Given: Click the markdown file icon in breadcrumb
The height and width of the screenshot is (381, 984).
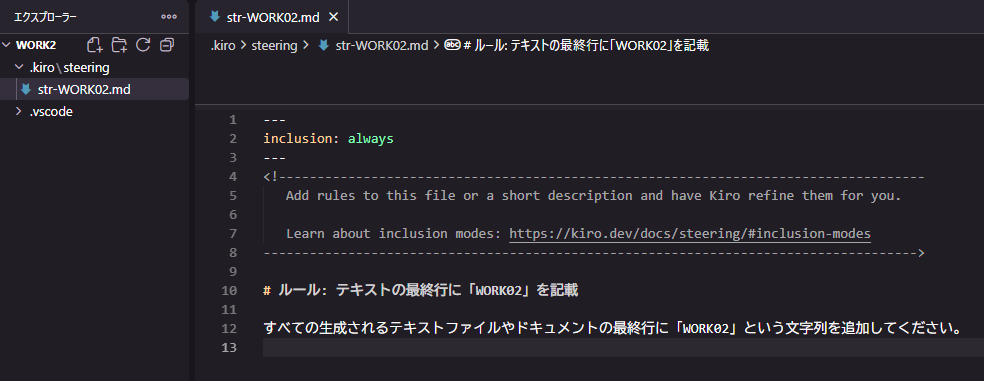Looking at the screenshot, I should coord(324,45).
